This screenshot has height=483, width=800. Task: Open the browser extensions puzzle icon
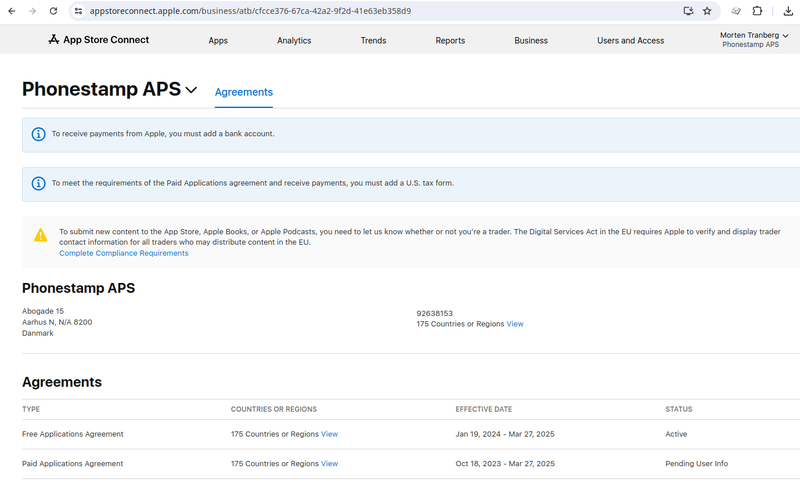click(758, 11)
